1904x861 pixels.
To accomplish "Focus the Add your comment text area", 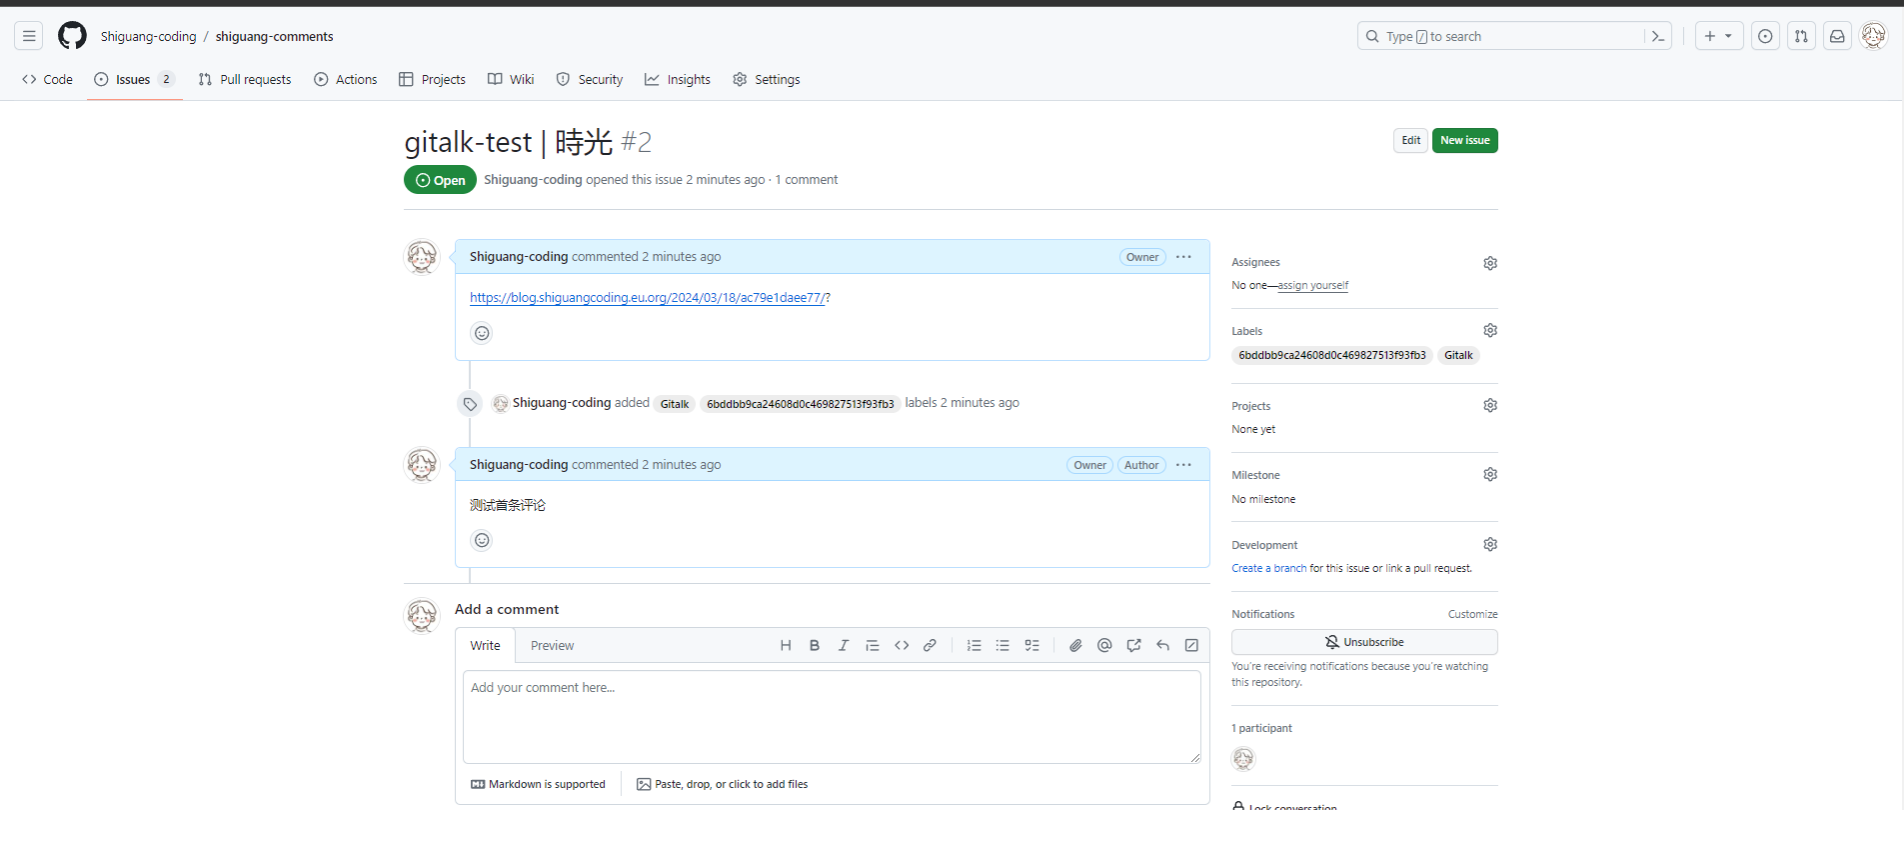I will click(x=832, y=717).
